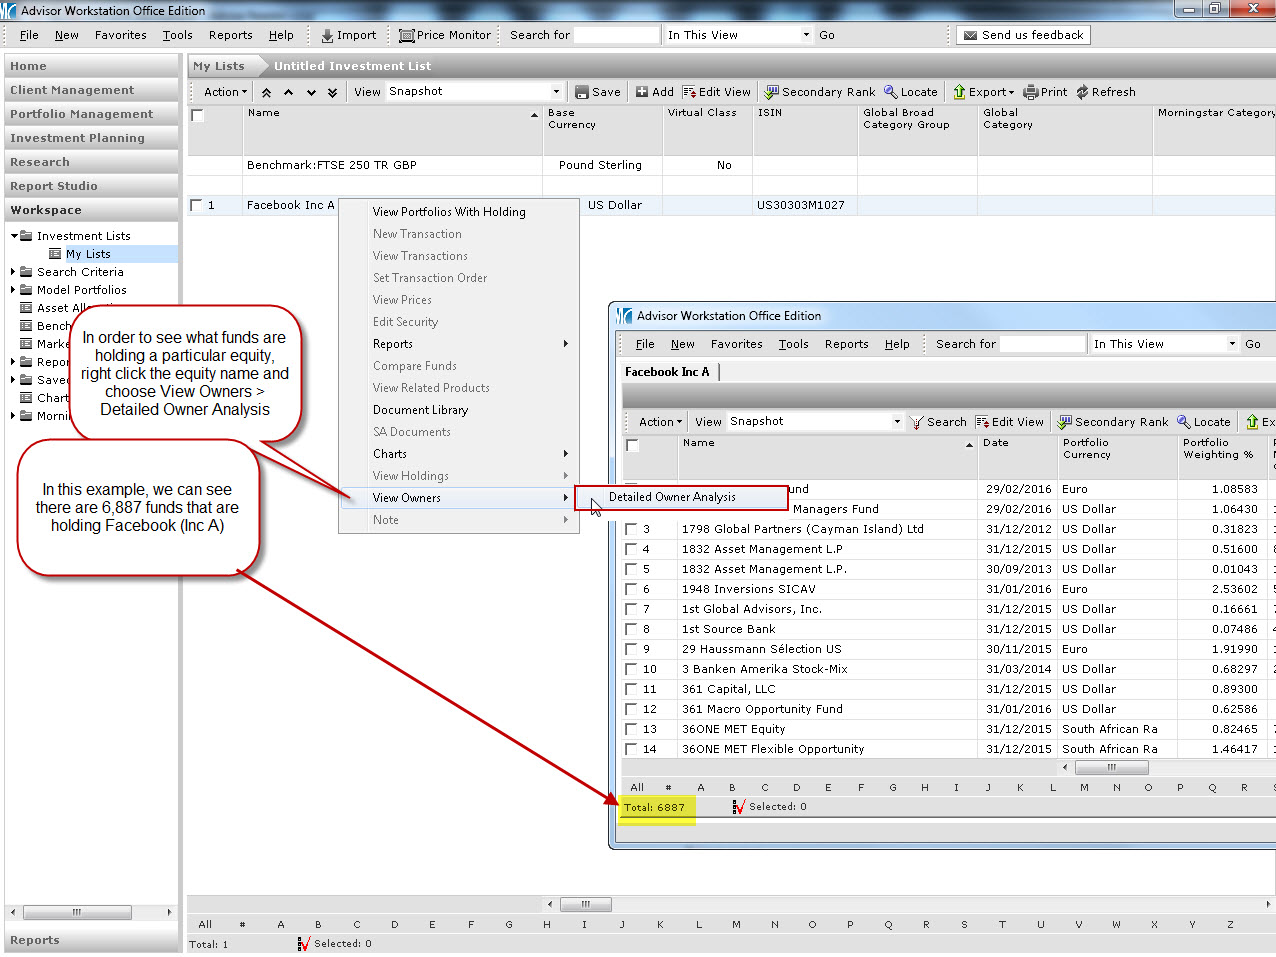Click Send us feedback button
The width and height of the screenshot is (1276, 957).
point(1023,35)
